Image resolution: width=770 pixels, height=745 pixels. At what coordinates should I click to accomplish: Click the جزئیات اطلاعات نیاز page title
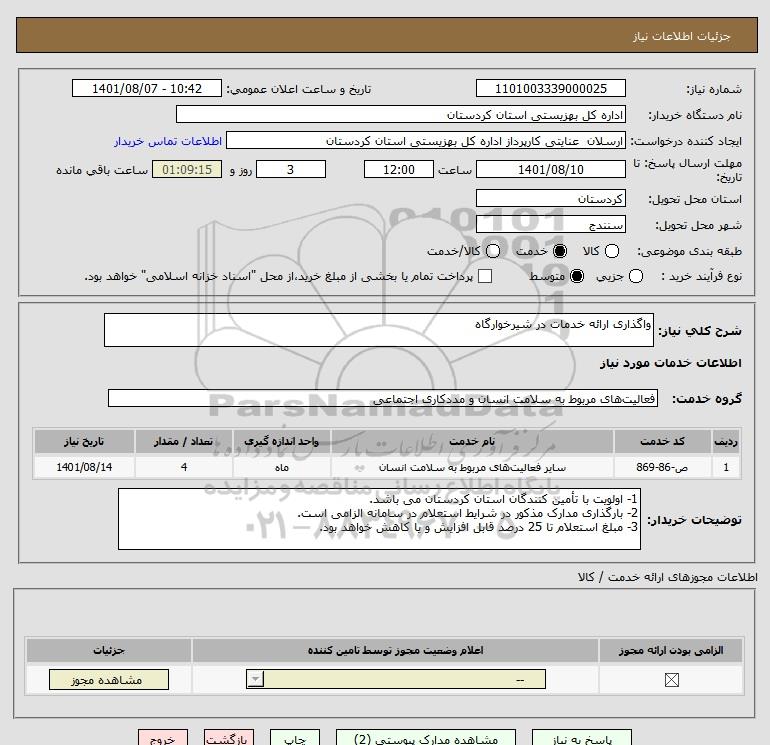pyautogui.click(x=682, y=36)
